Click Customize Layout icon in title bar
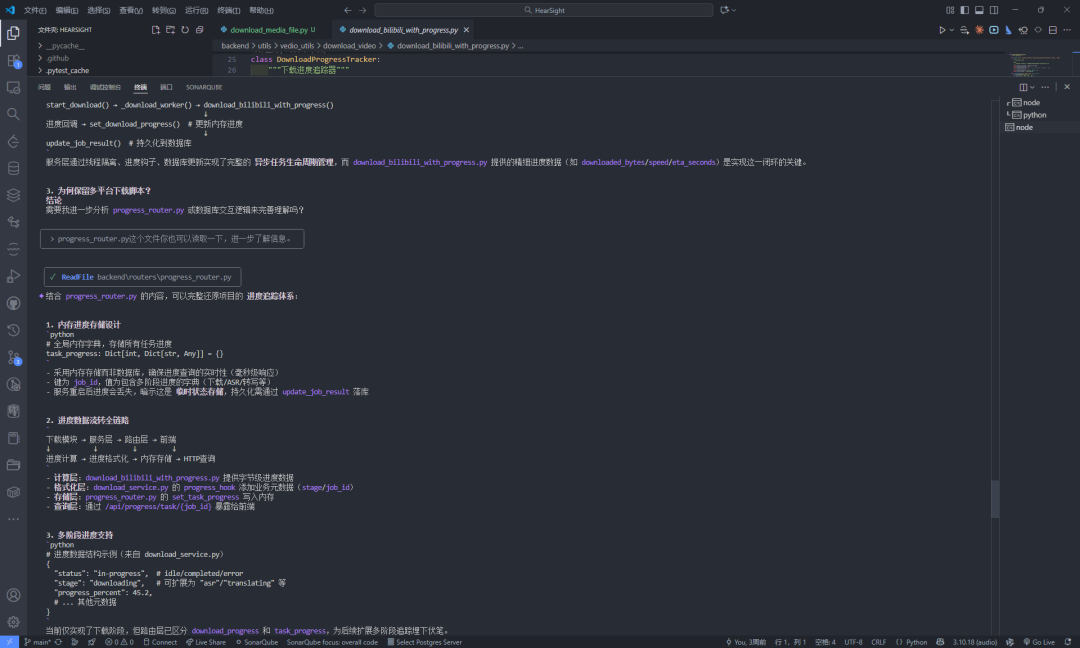1080x648 pixels. 950,10
